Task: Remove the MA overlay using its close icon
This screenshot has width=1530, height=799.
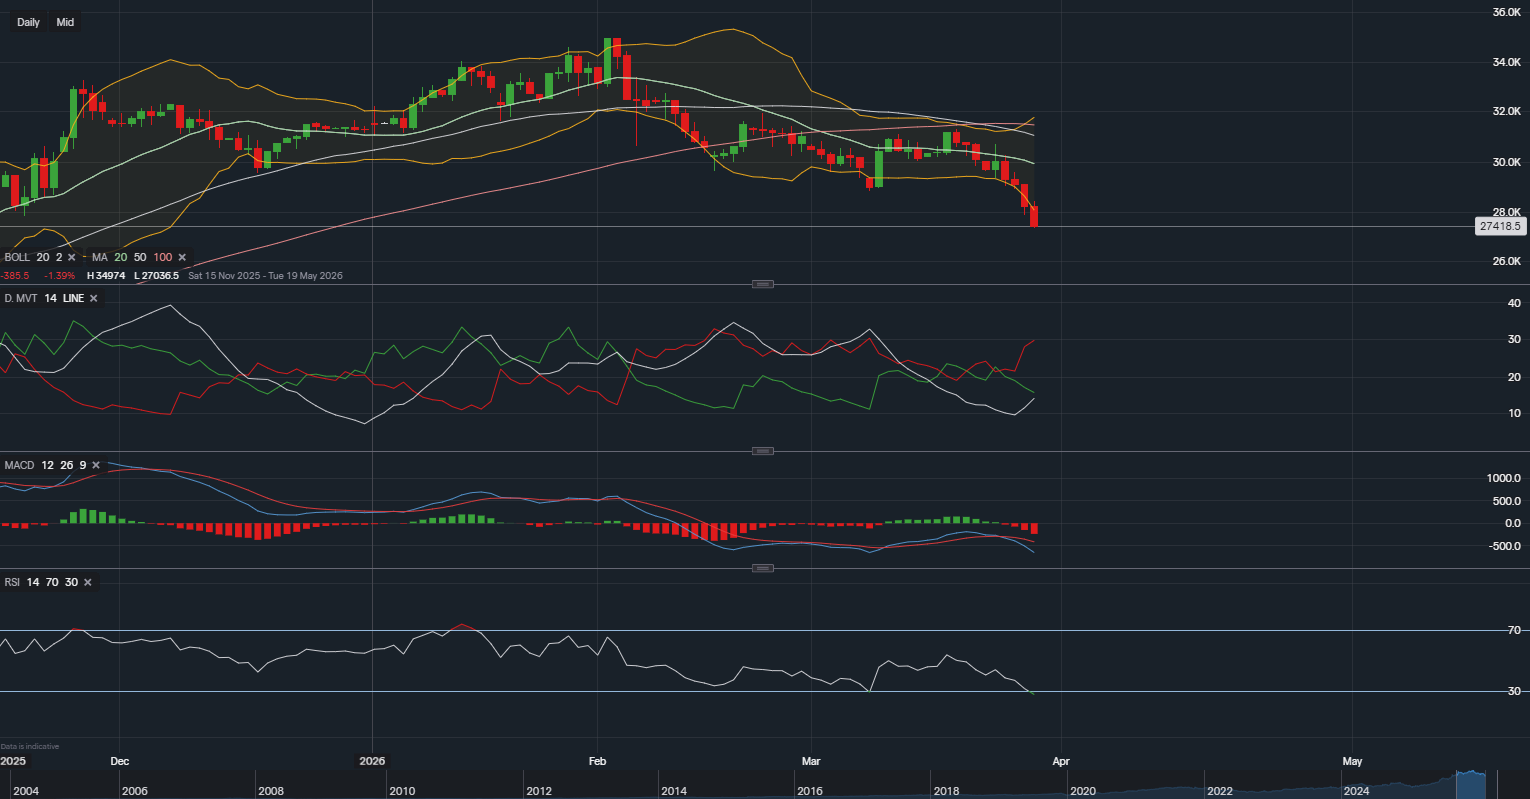Action: click(181, 257)
